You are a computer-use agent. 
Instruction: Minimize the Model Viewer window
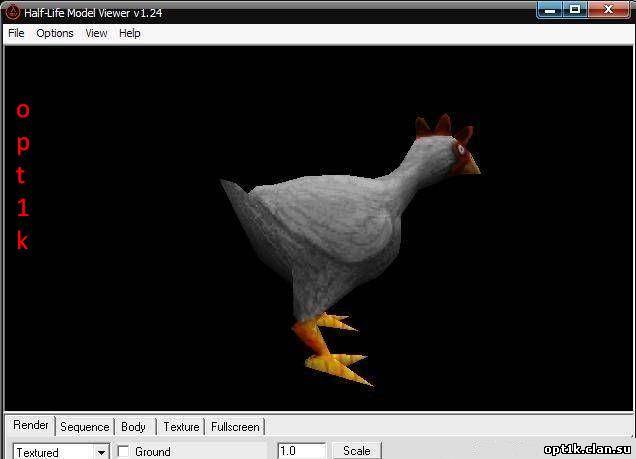[549, 10]
